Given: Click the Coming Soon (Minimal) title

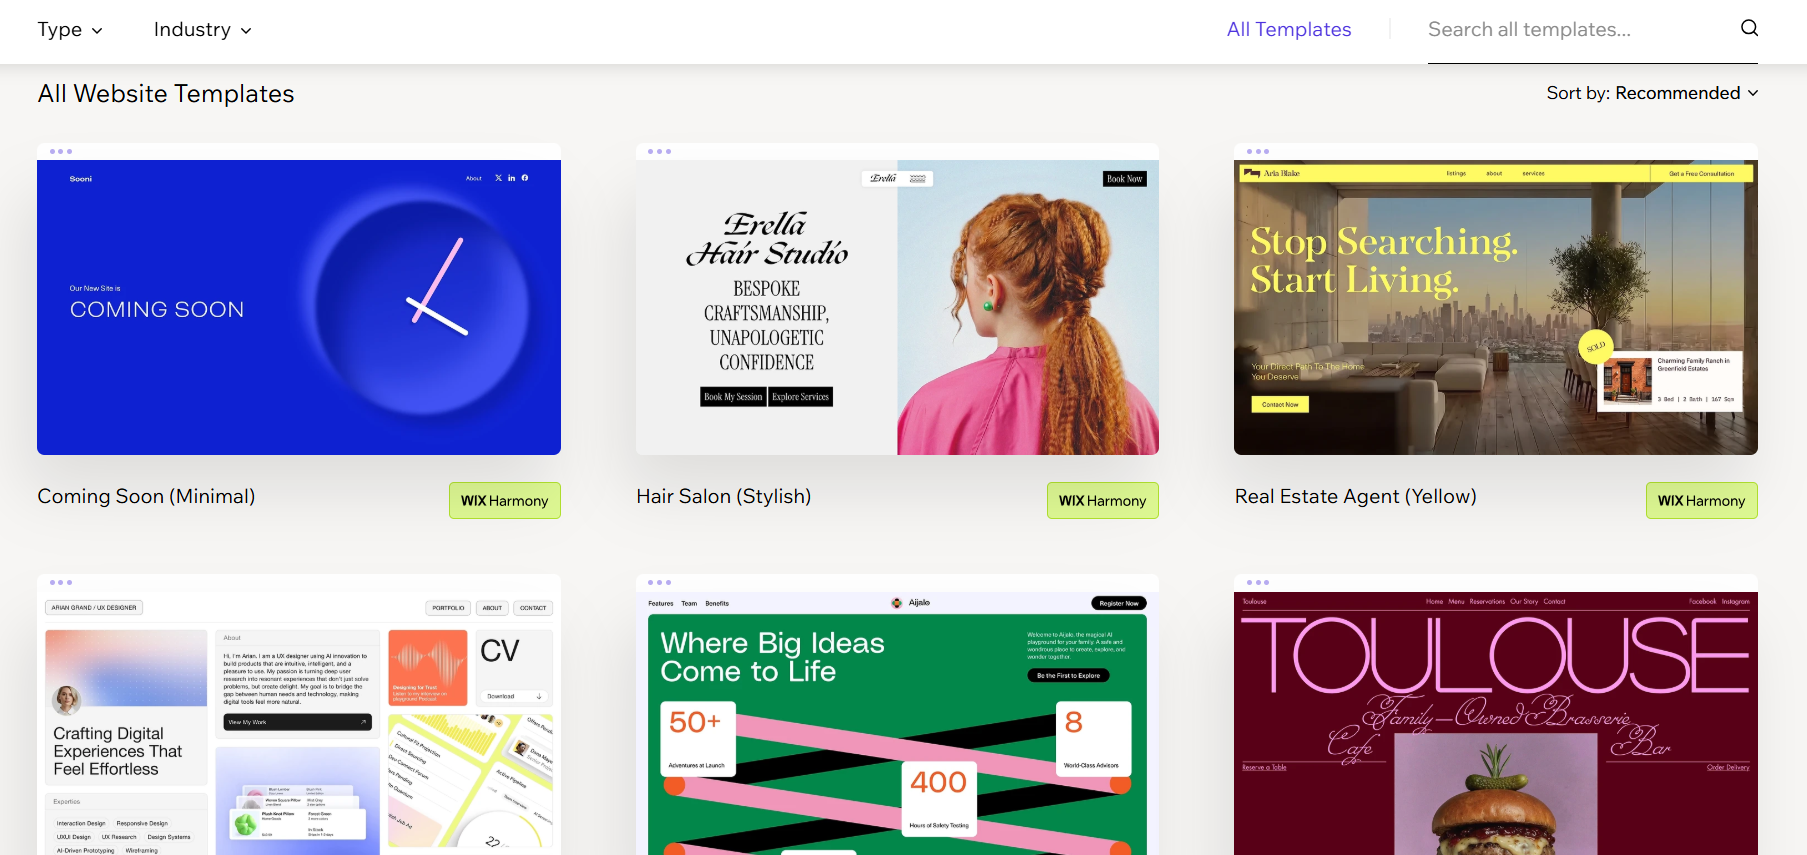Looking at the screenshot, I should [x=146, y=496].
